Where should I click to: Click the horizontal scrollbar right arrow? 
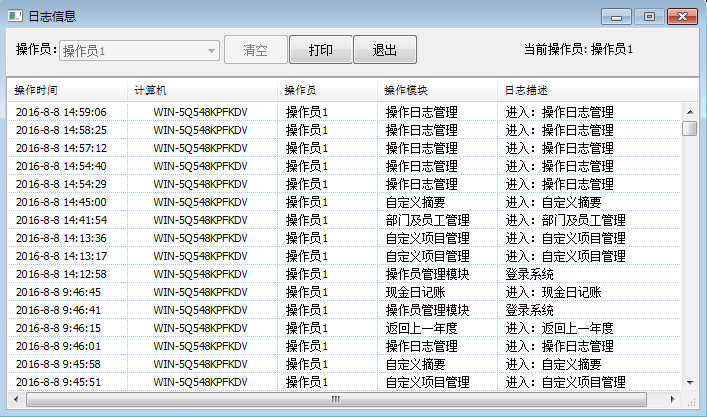click(674, 399)
